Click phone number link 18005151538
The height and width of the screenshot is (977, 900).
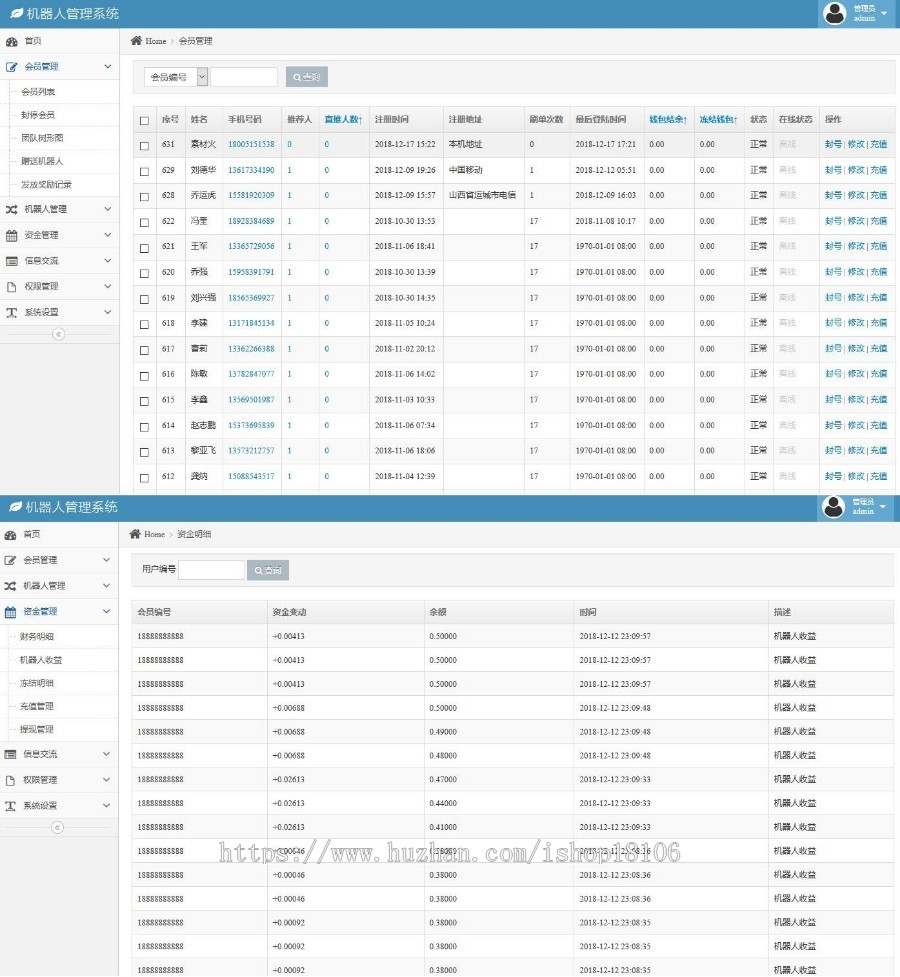[250, 145]
